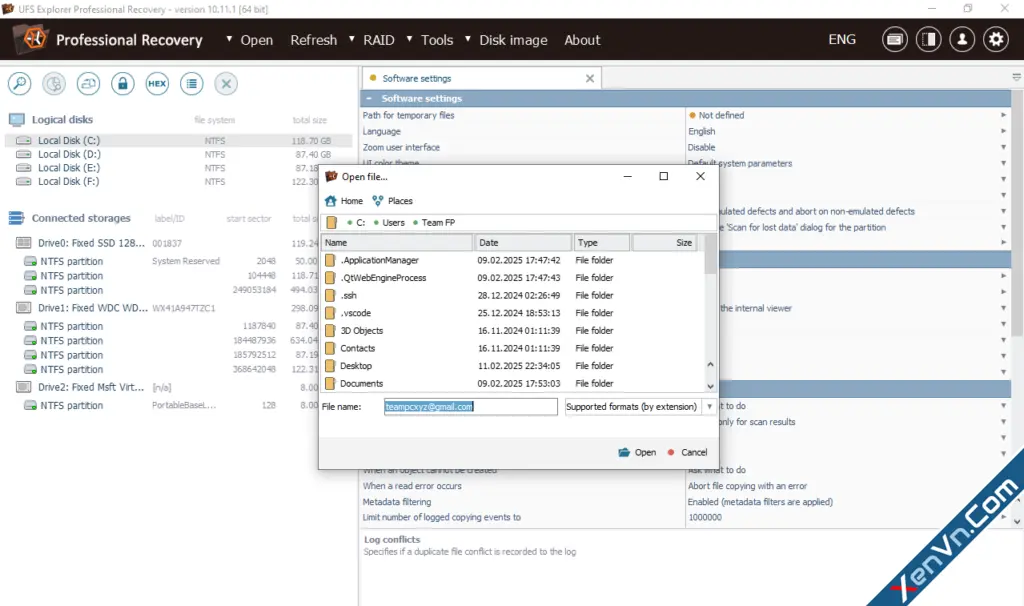Image resolution: width=1024 pixels, height=606 pixels.
Task: Sort by the Date column header
Action: click(523, 243)
